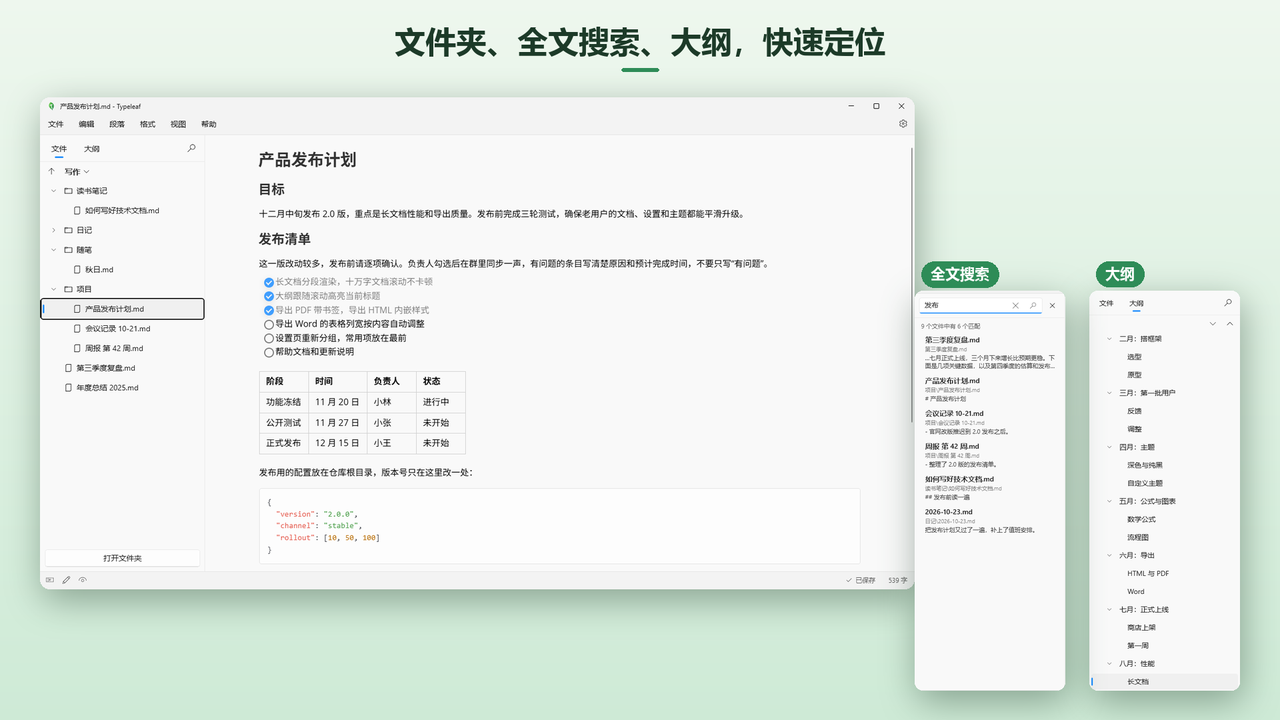This screenshot has height=720, width=1280.
Task: Open the 帮助 menu
Action: [x=208, y=124]
